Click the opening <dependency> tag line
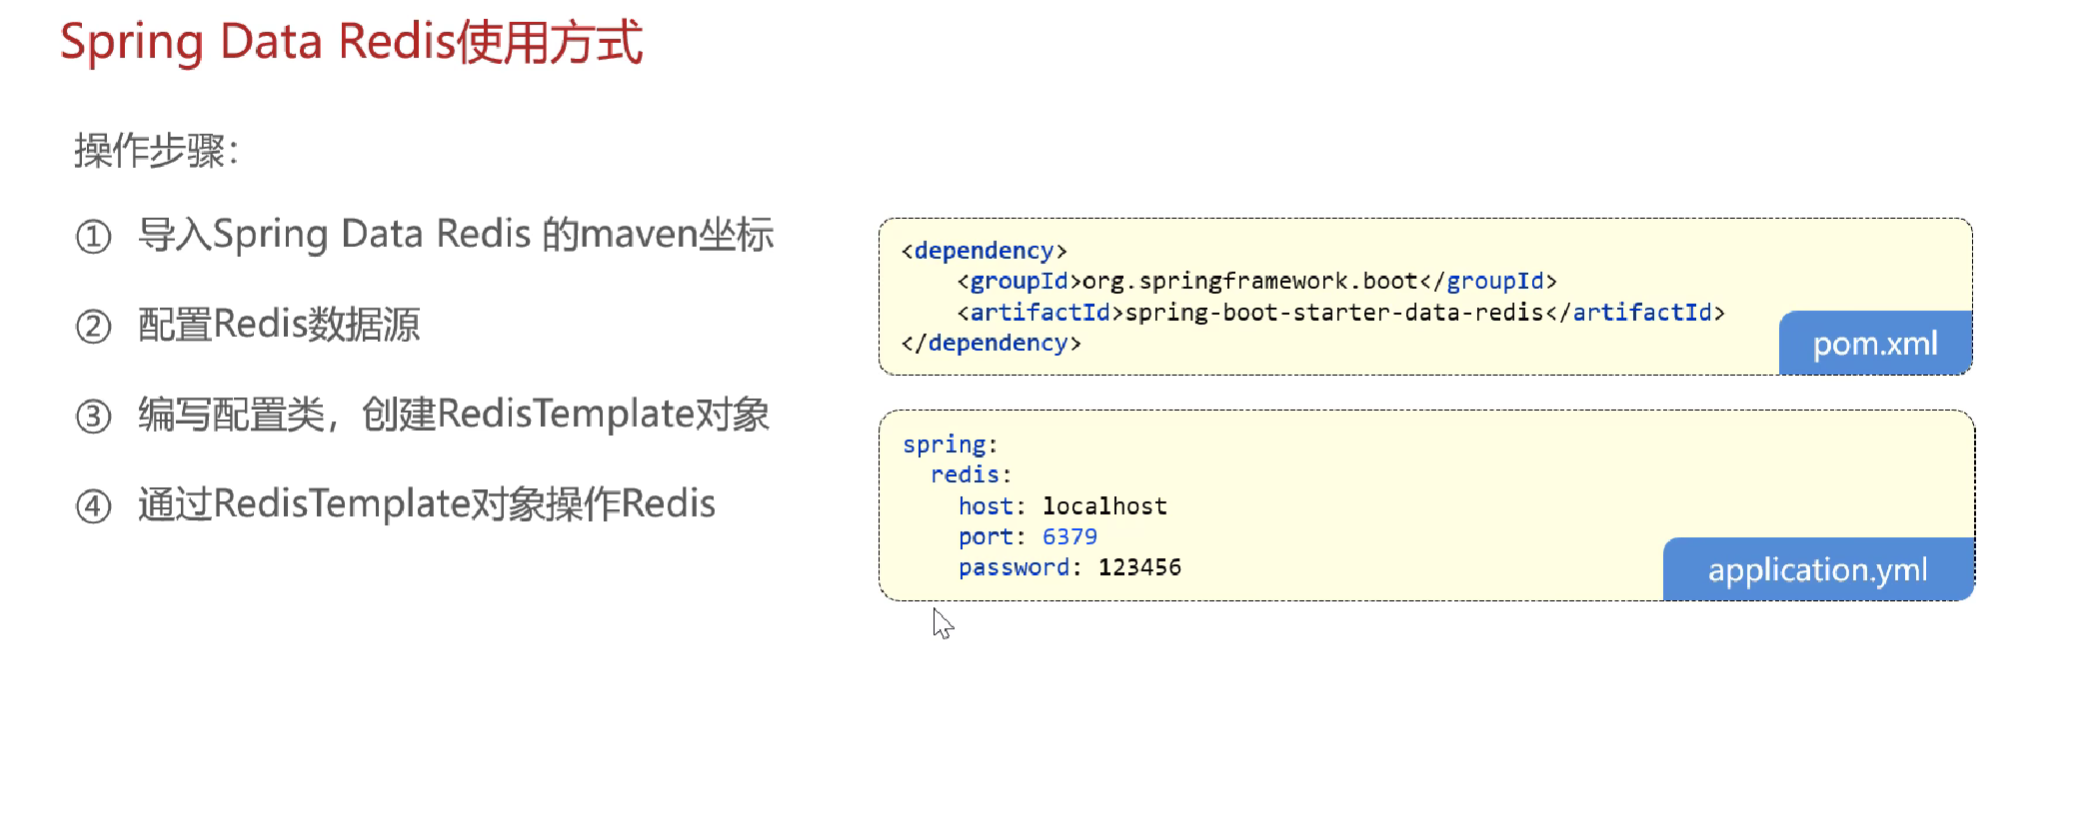The image size is (2100, 838). click(984, 251)
